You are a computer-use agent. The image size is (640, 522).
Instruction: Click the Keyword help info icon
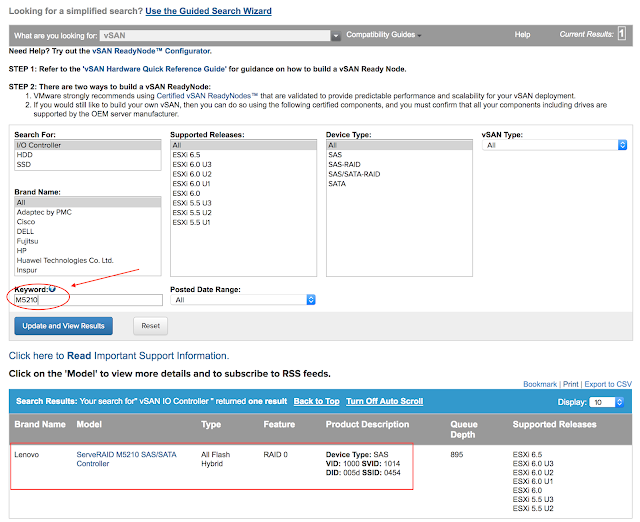[52, 289]
